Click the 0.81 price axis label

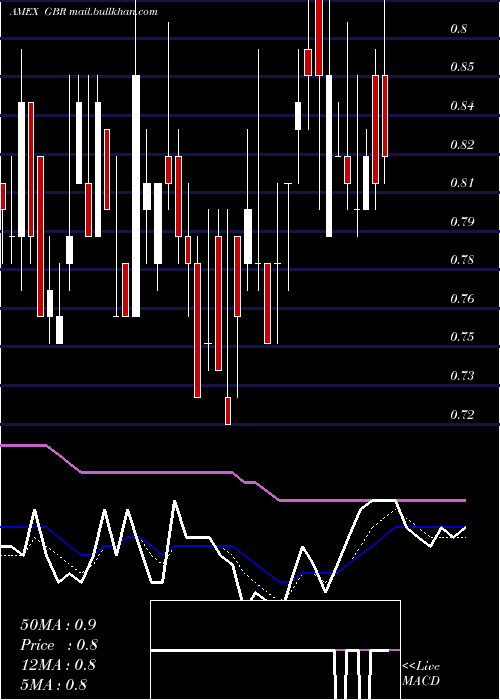pos(462,183)
